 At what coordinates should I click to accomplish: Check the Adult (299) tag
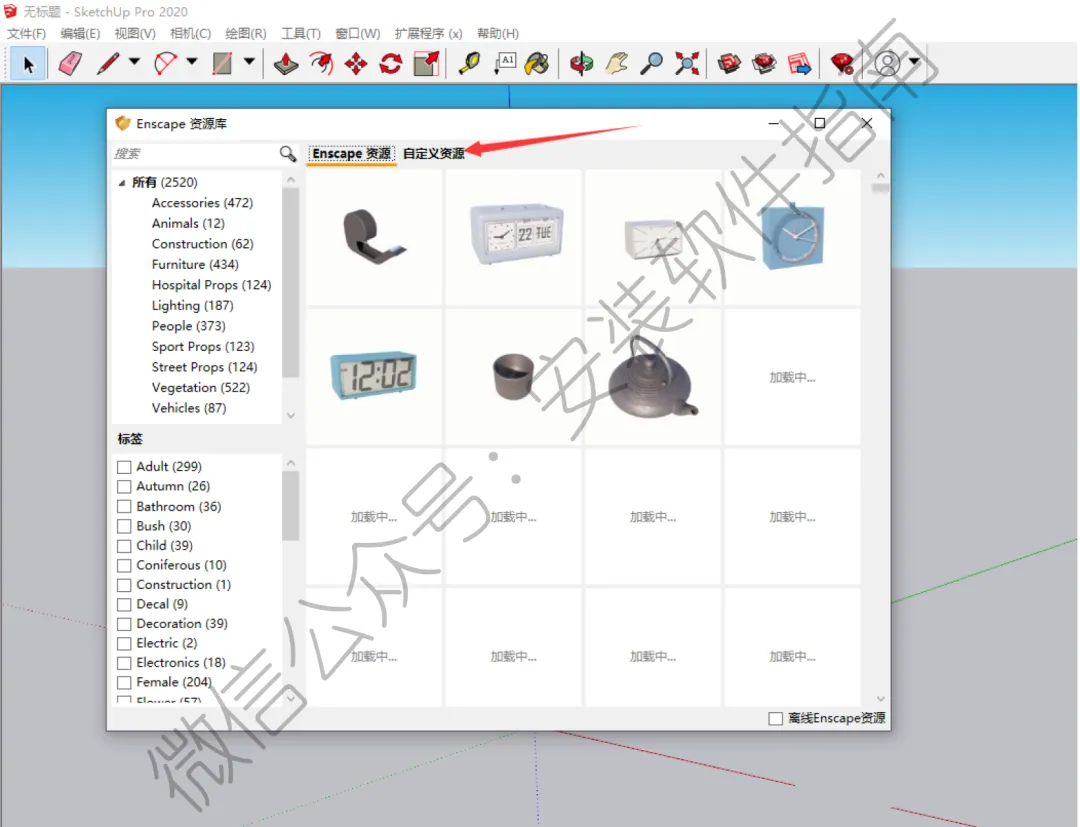click(x=124, y=467)
